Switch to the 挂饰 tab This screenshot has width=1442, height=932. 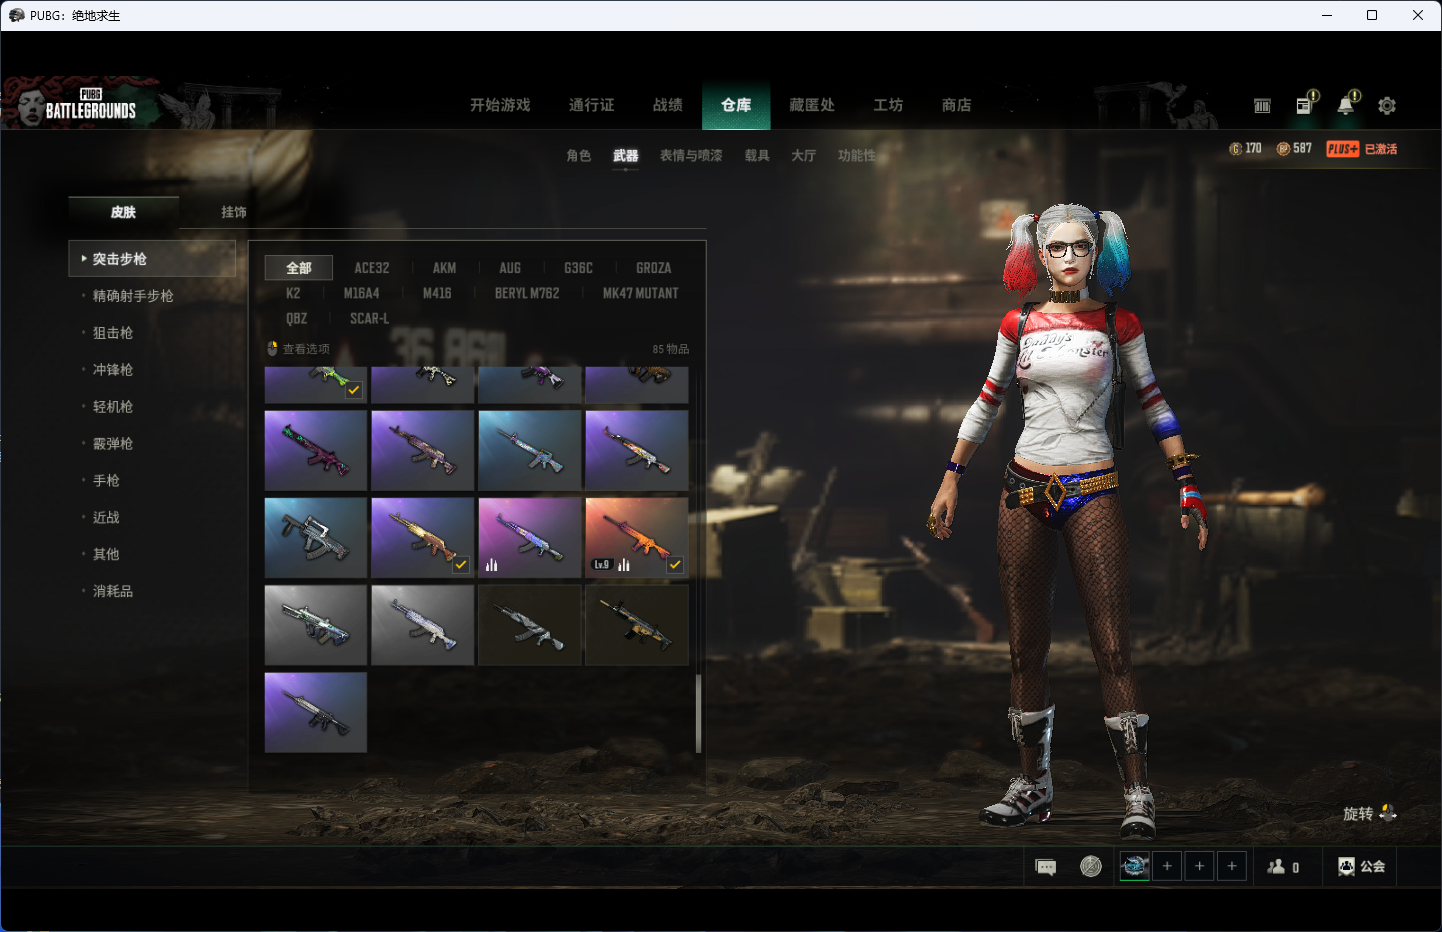[234, 212]
